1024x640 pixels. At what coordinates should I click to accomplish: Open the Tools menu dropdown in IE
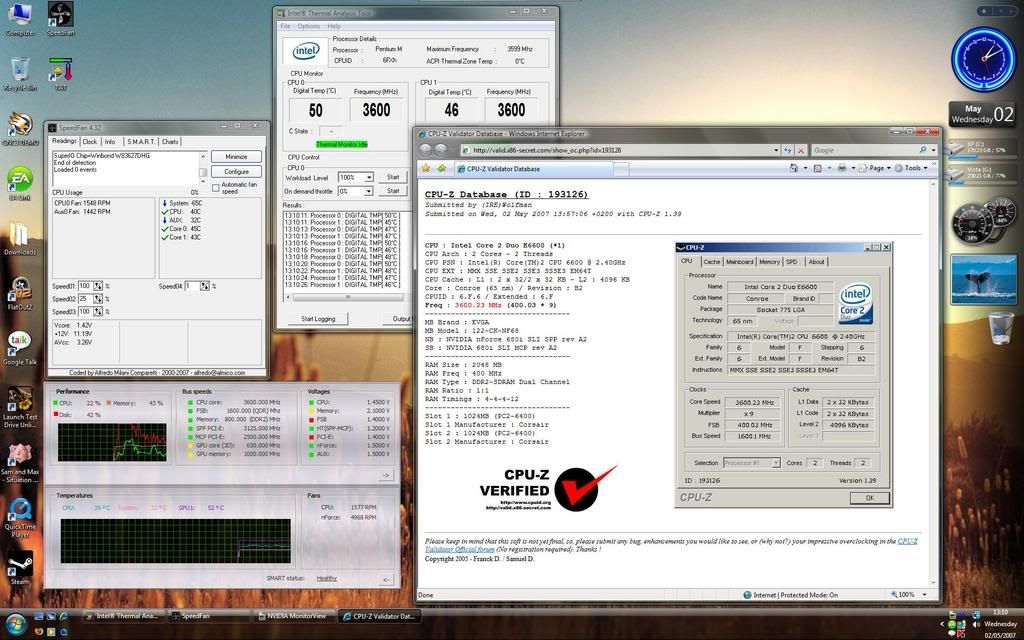(x=911, y=168)
